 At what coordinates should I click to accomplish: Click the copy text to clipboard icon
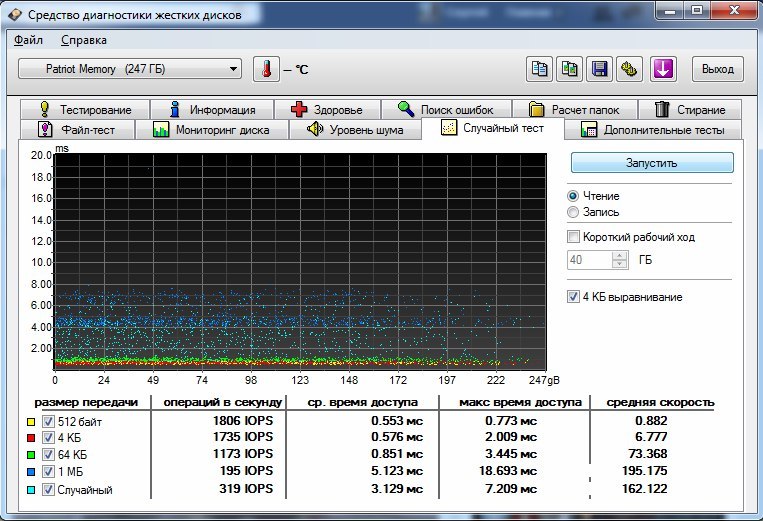pos(540,69)
